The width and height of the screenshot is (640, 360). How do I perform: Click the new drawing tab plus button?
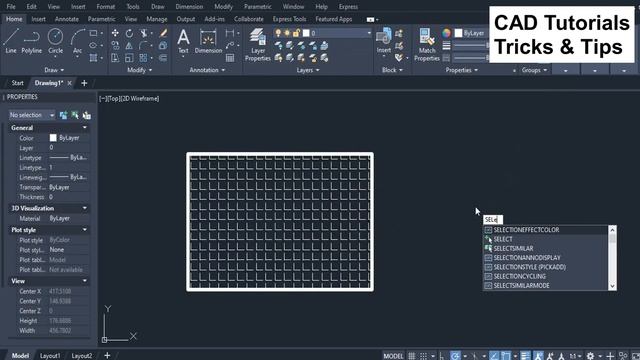84,83
